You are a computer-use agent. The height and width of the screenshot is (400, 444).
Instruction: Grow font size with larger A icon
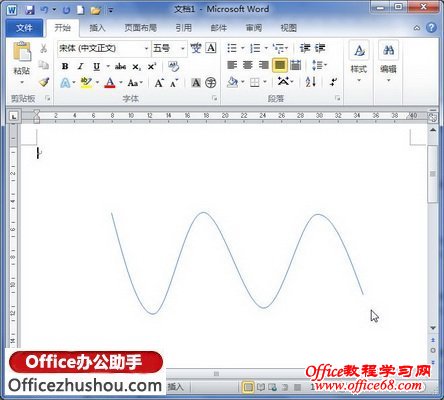point(159,83)
